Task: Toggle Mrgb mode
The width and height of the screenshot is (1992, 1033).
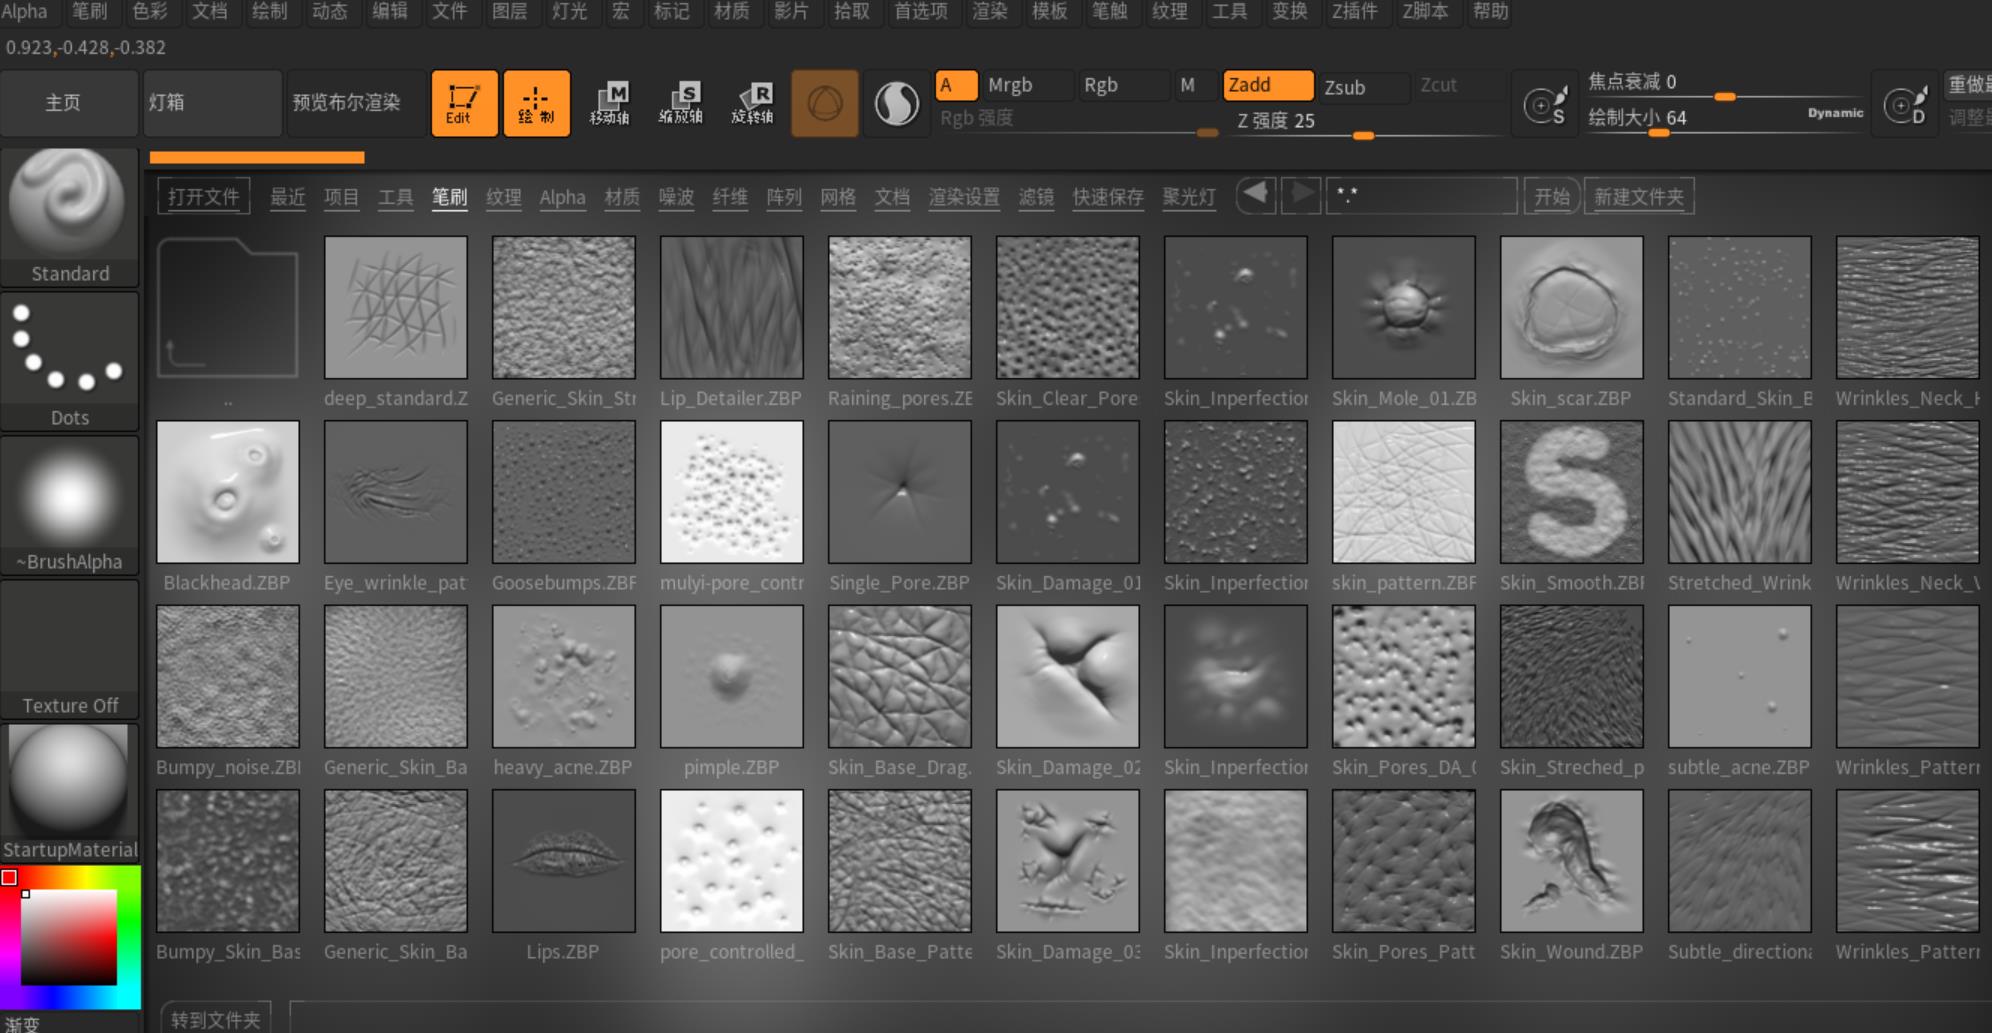Action: click(x=1026, y=85)
